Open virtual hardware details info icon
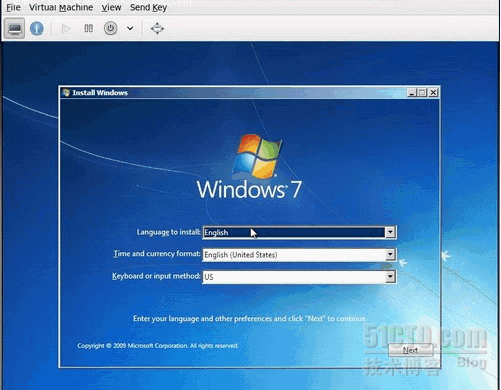The width and height of the screenshot is (501, 390). [37, 28]
